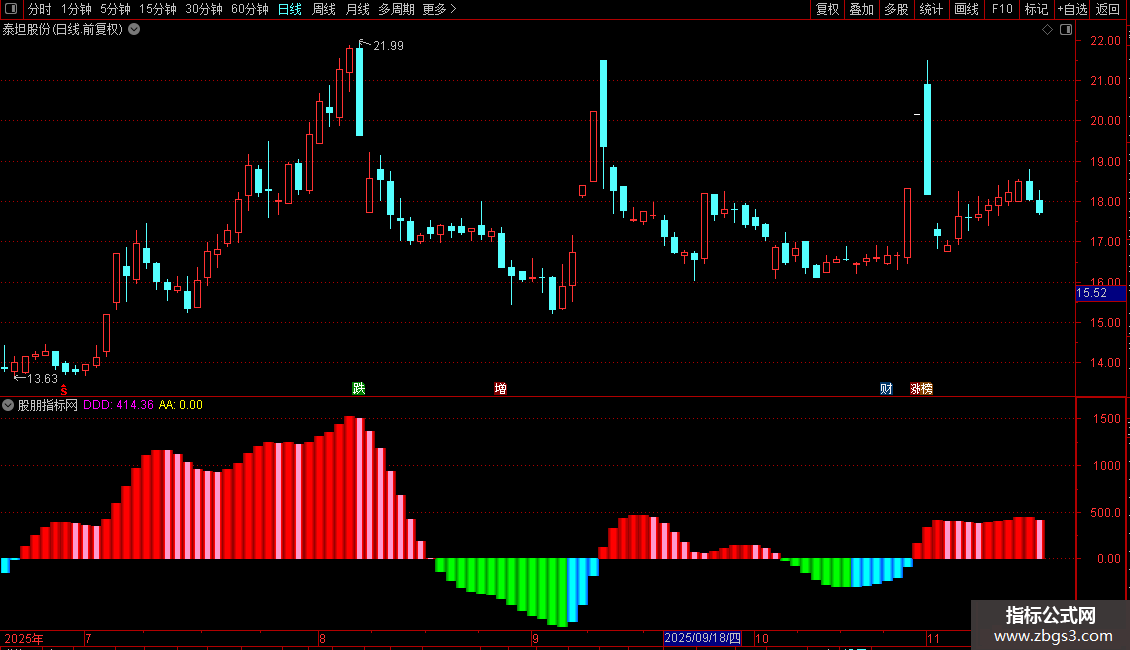Click the 复权 button

(827, 9)
